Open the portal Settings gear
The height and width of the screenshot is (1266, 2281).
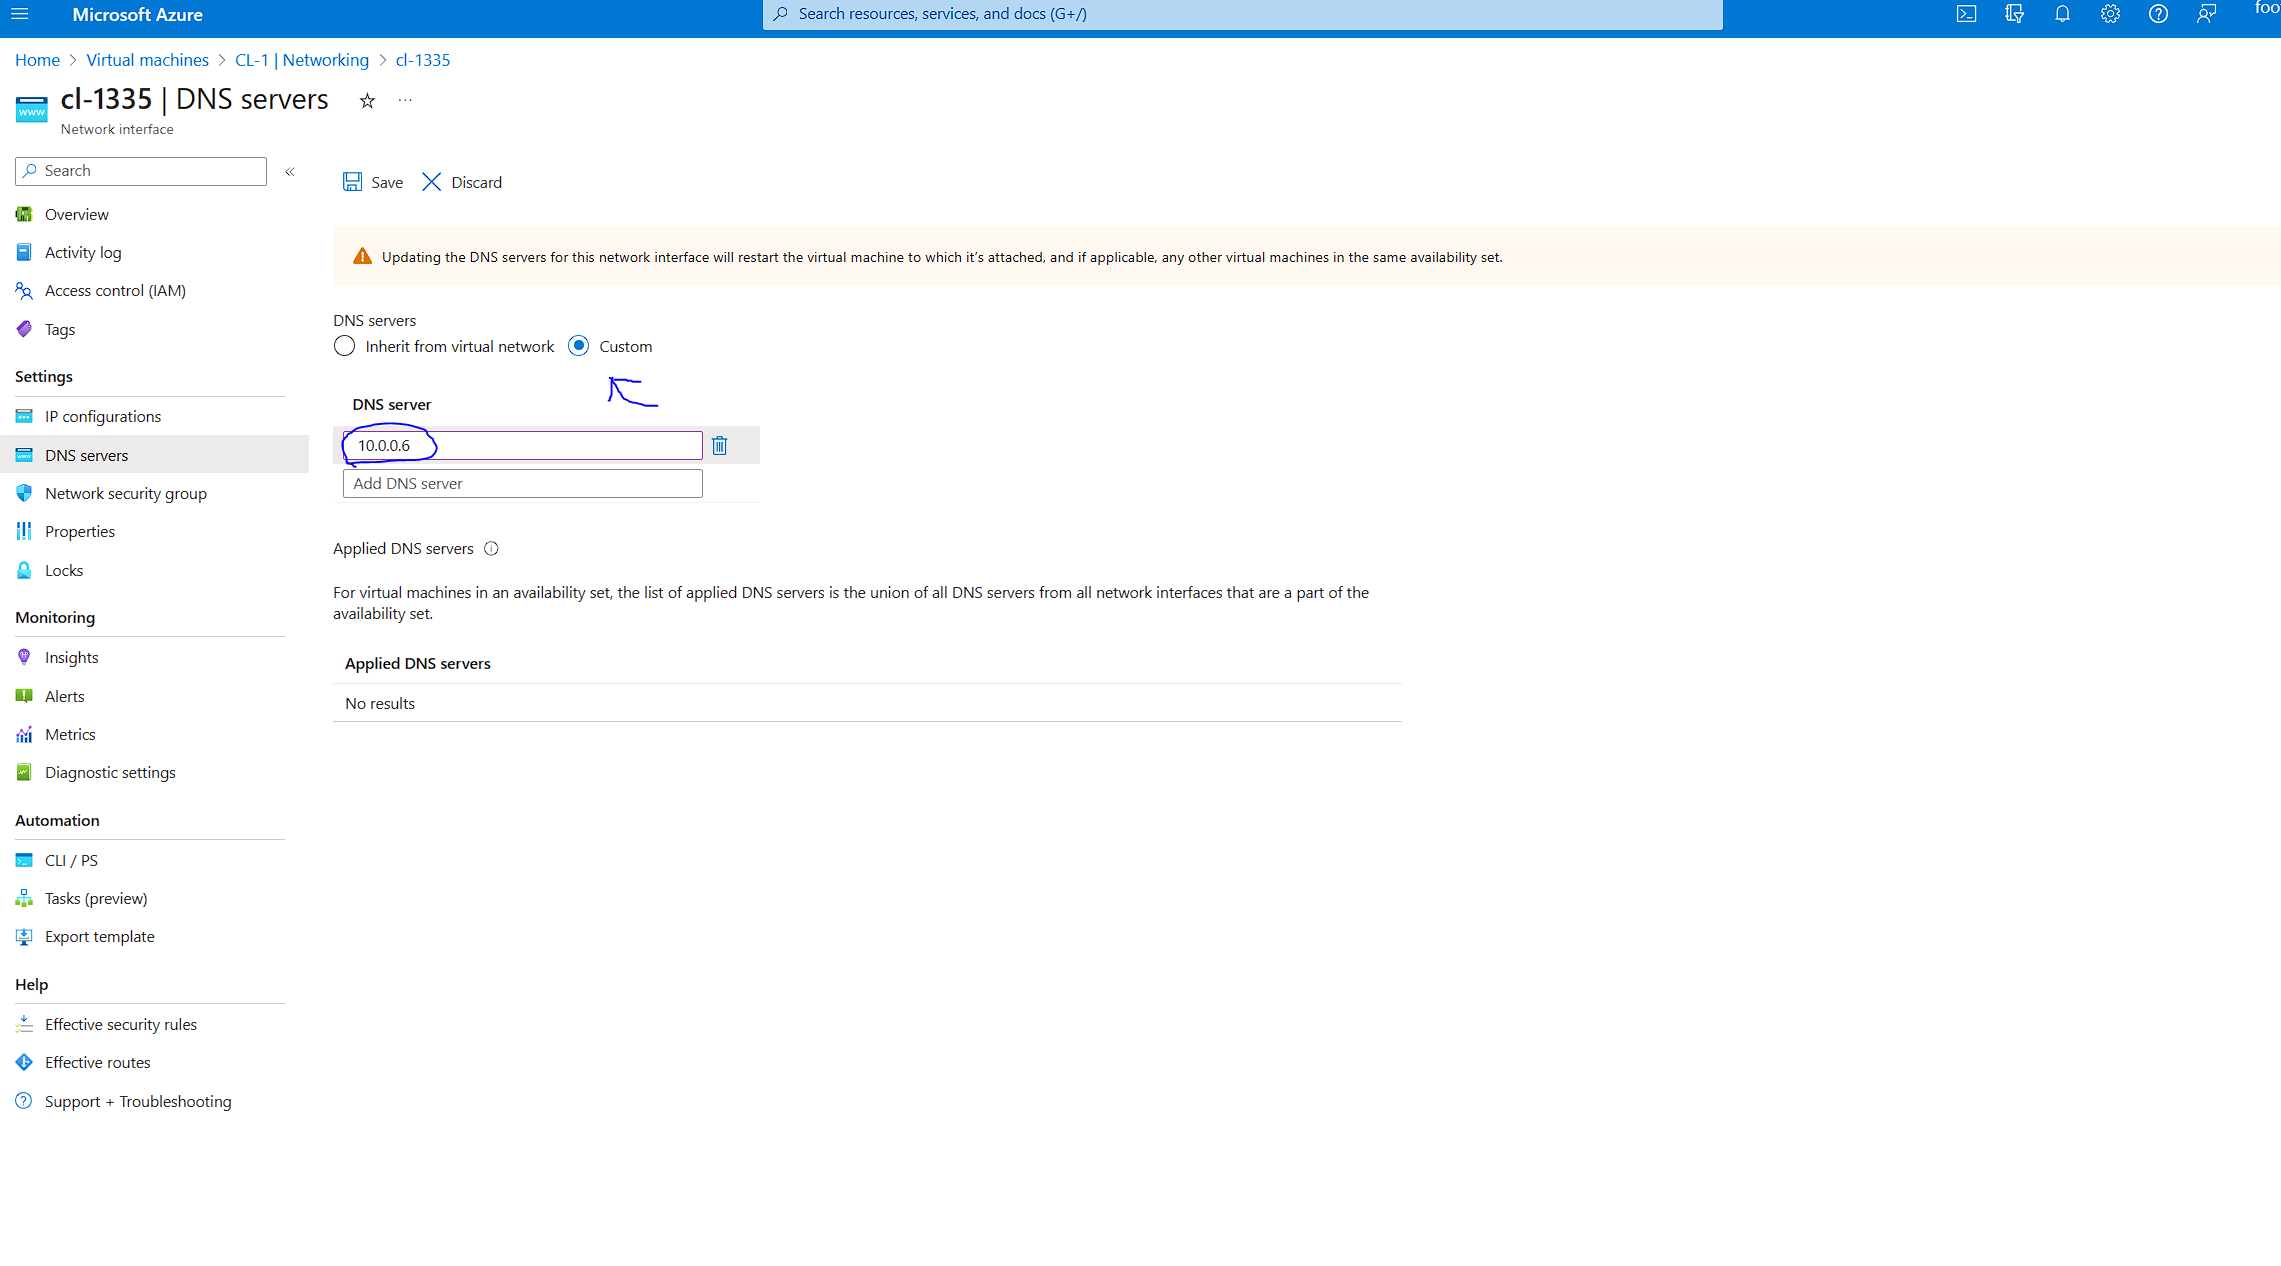(2110, 14)
